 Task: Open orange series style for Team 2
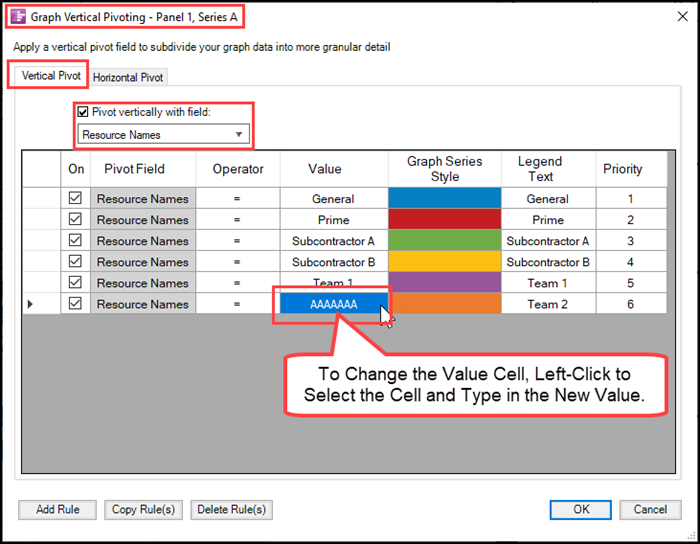tap(445, 303)
